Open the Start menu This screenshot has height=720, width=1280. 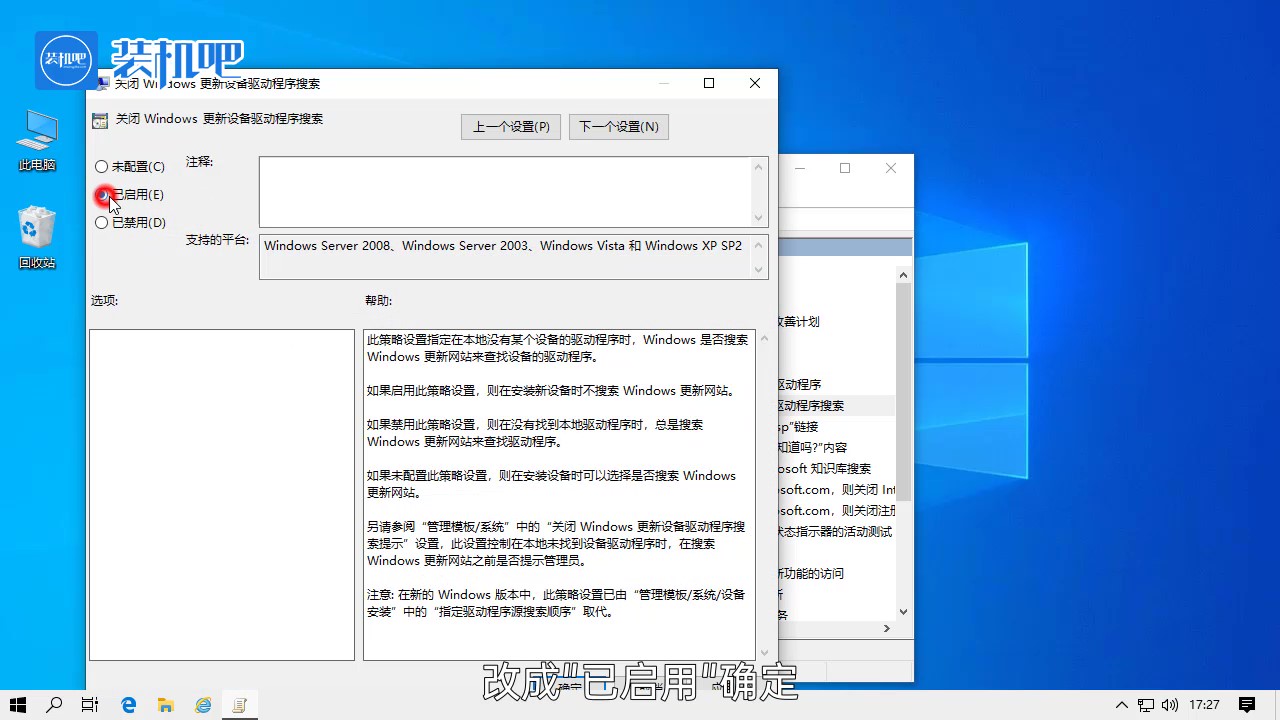(18, 704)
